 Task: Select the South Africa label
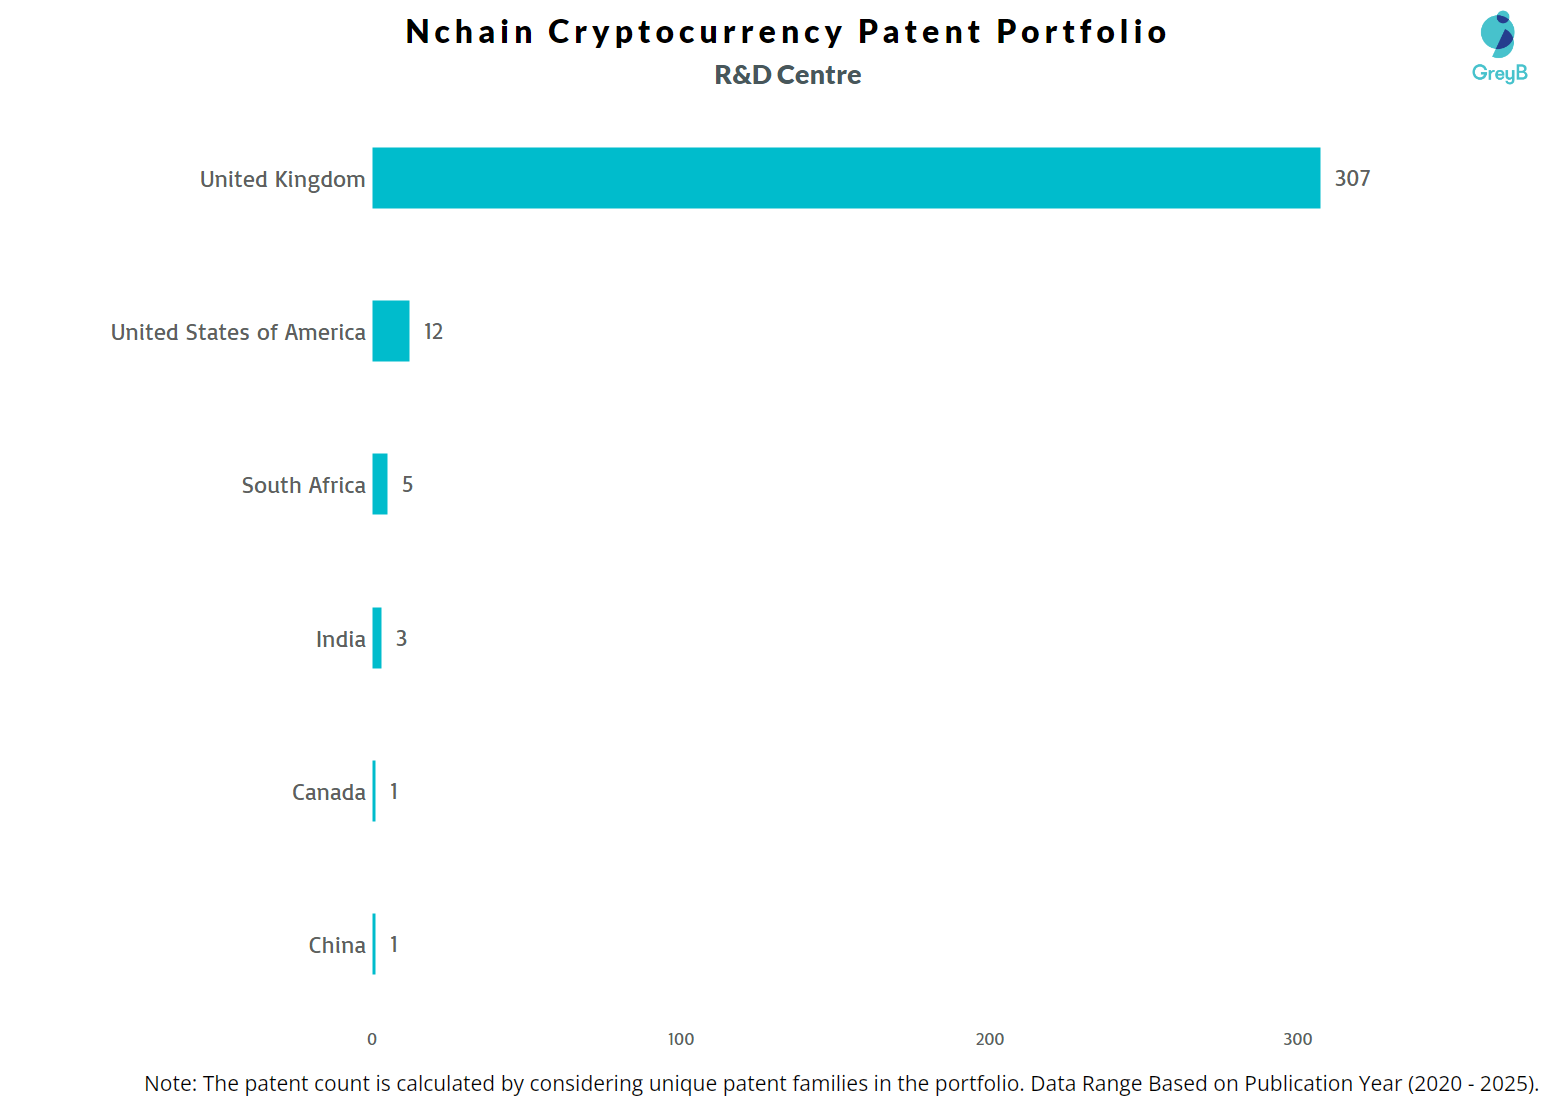pyautogui.click(x=303, y=485)
